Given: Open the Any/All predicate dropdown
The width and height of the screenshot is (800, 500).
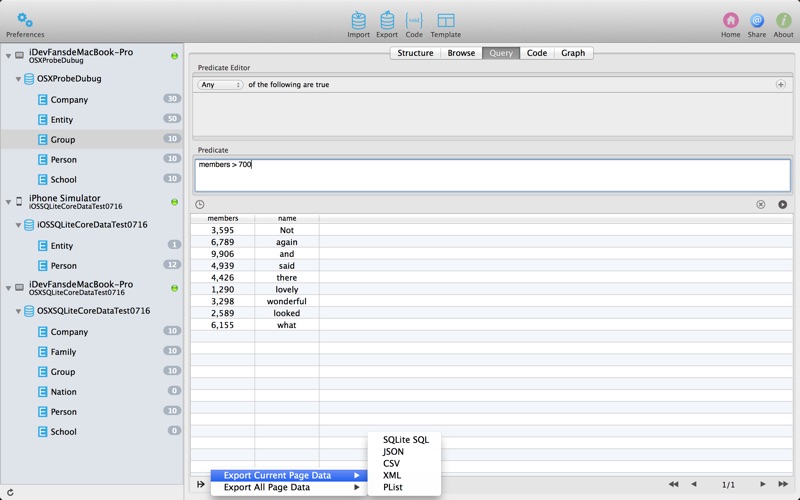Looking at the screenshot, I should [220, 85].
